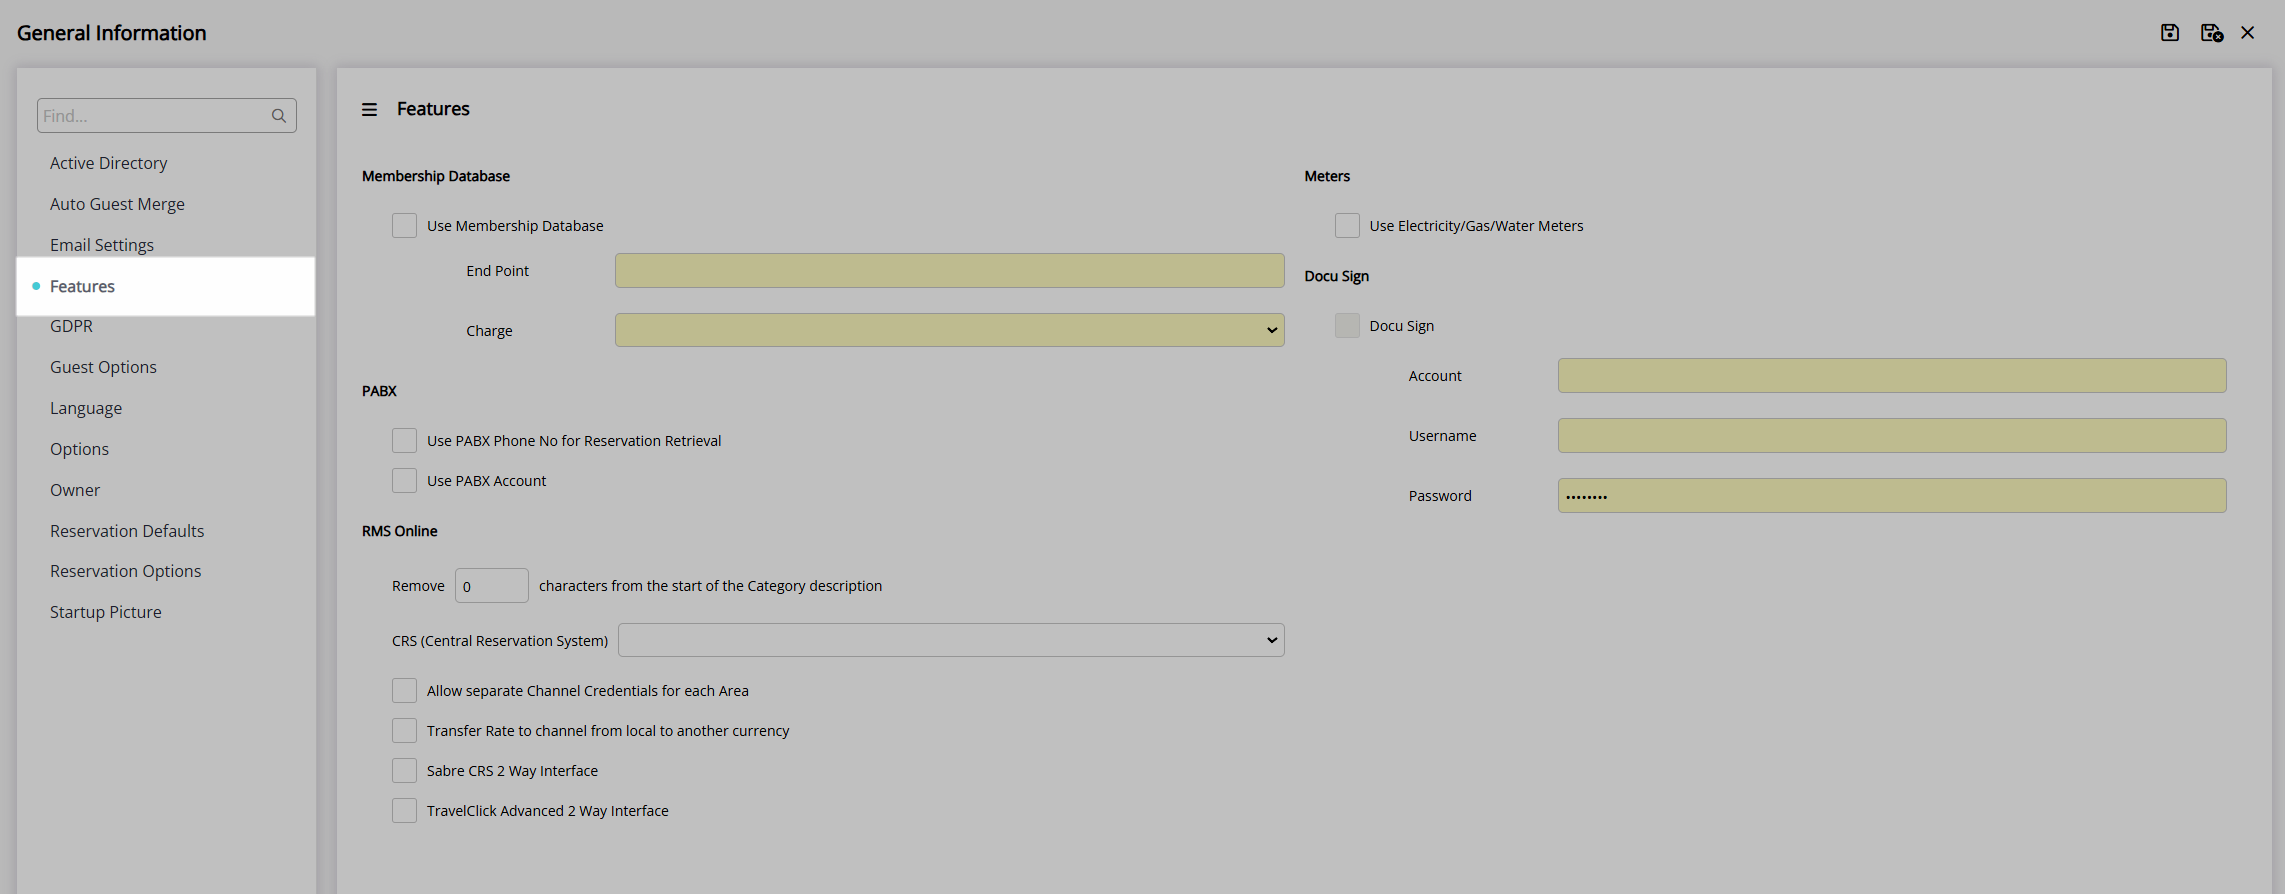Click the search magnifier icon in Find box
The width and height of the screenshot is (2285, 894).
(279, 116)
